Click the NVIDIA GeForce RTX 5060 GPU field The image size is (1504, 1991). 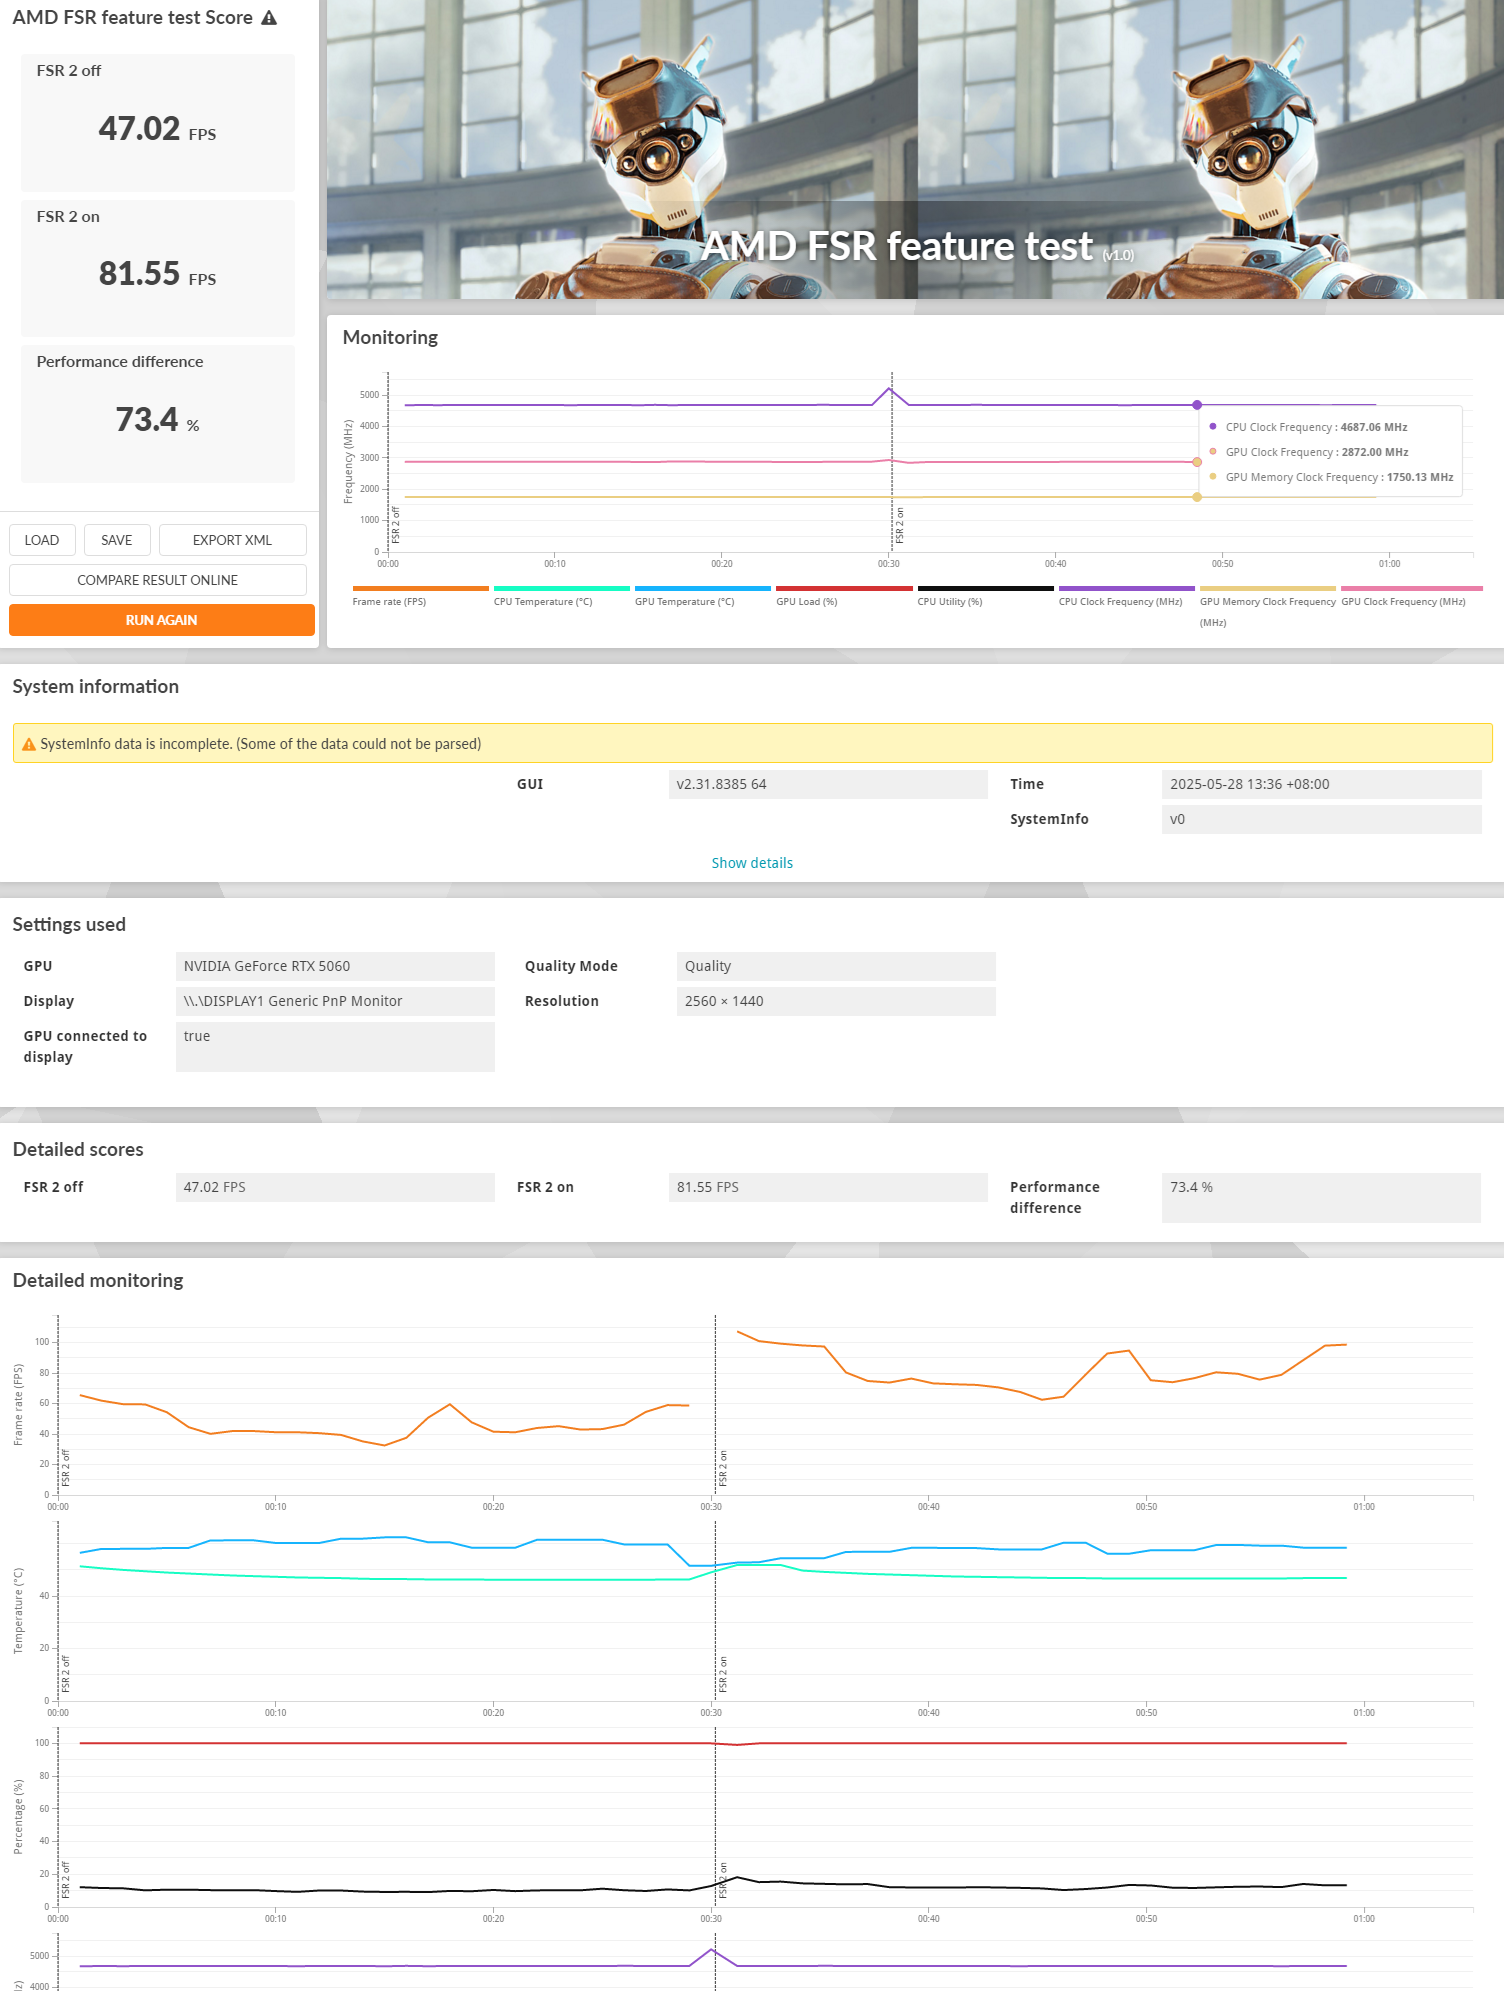pos(335,966)
